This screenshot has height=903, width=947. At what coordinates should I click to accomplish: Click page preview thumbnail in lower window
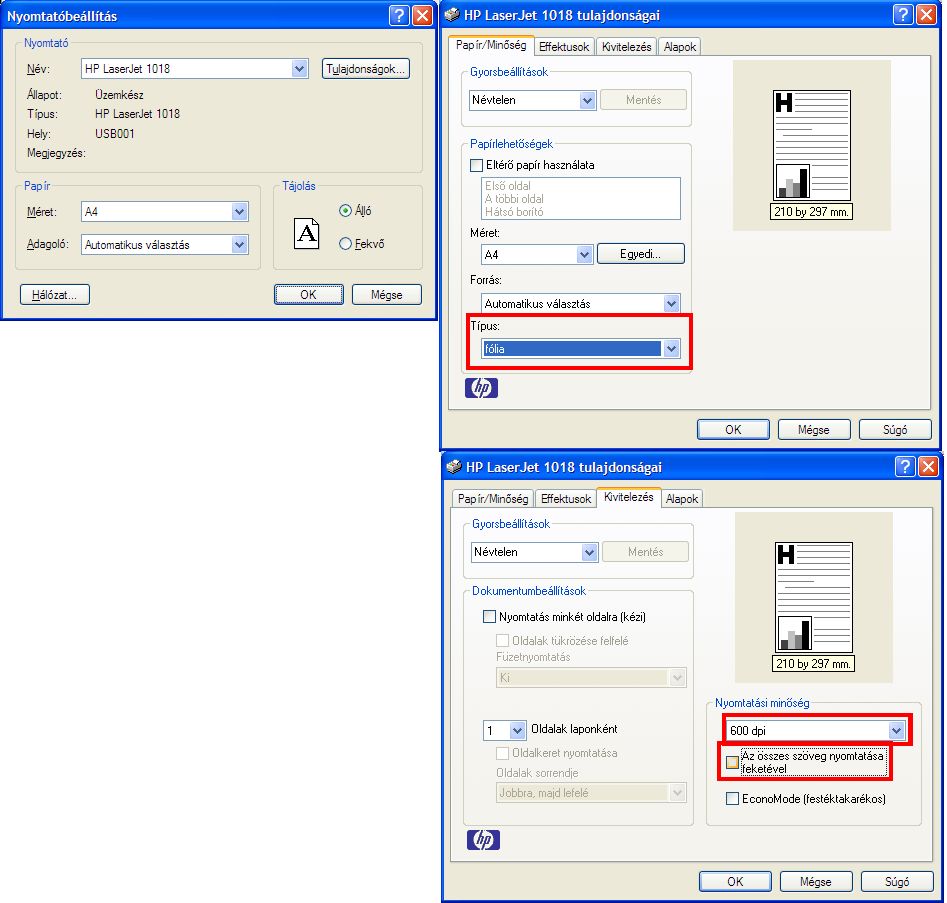[814, 597]
